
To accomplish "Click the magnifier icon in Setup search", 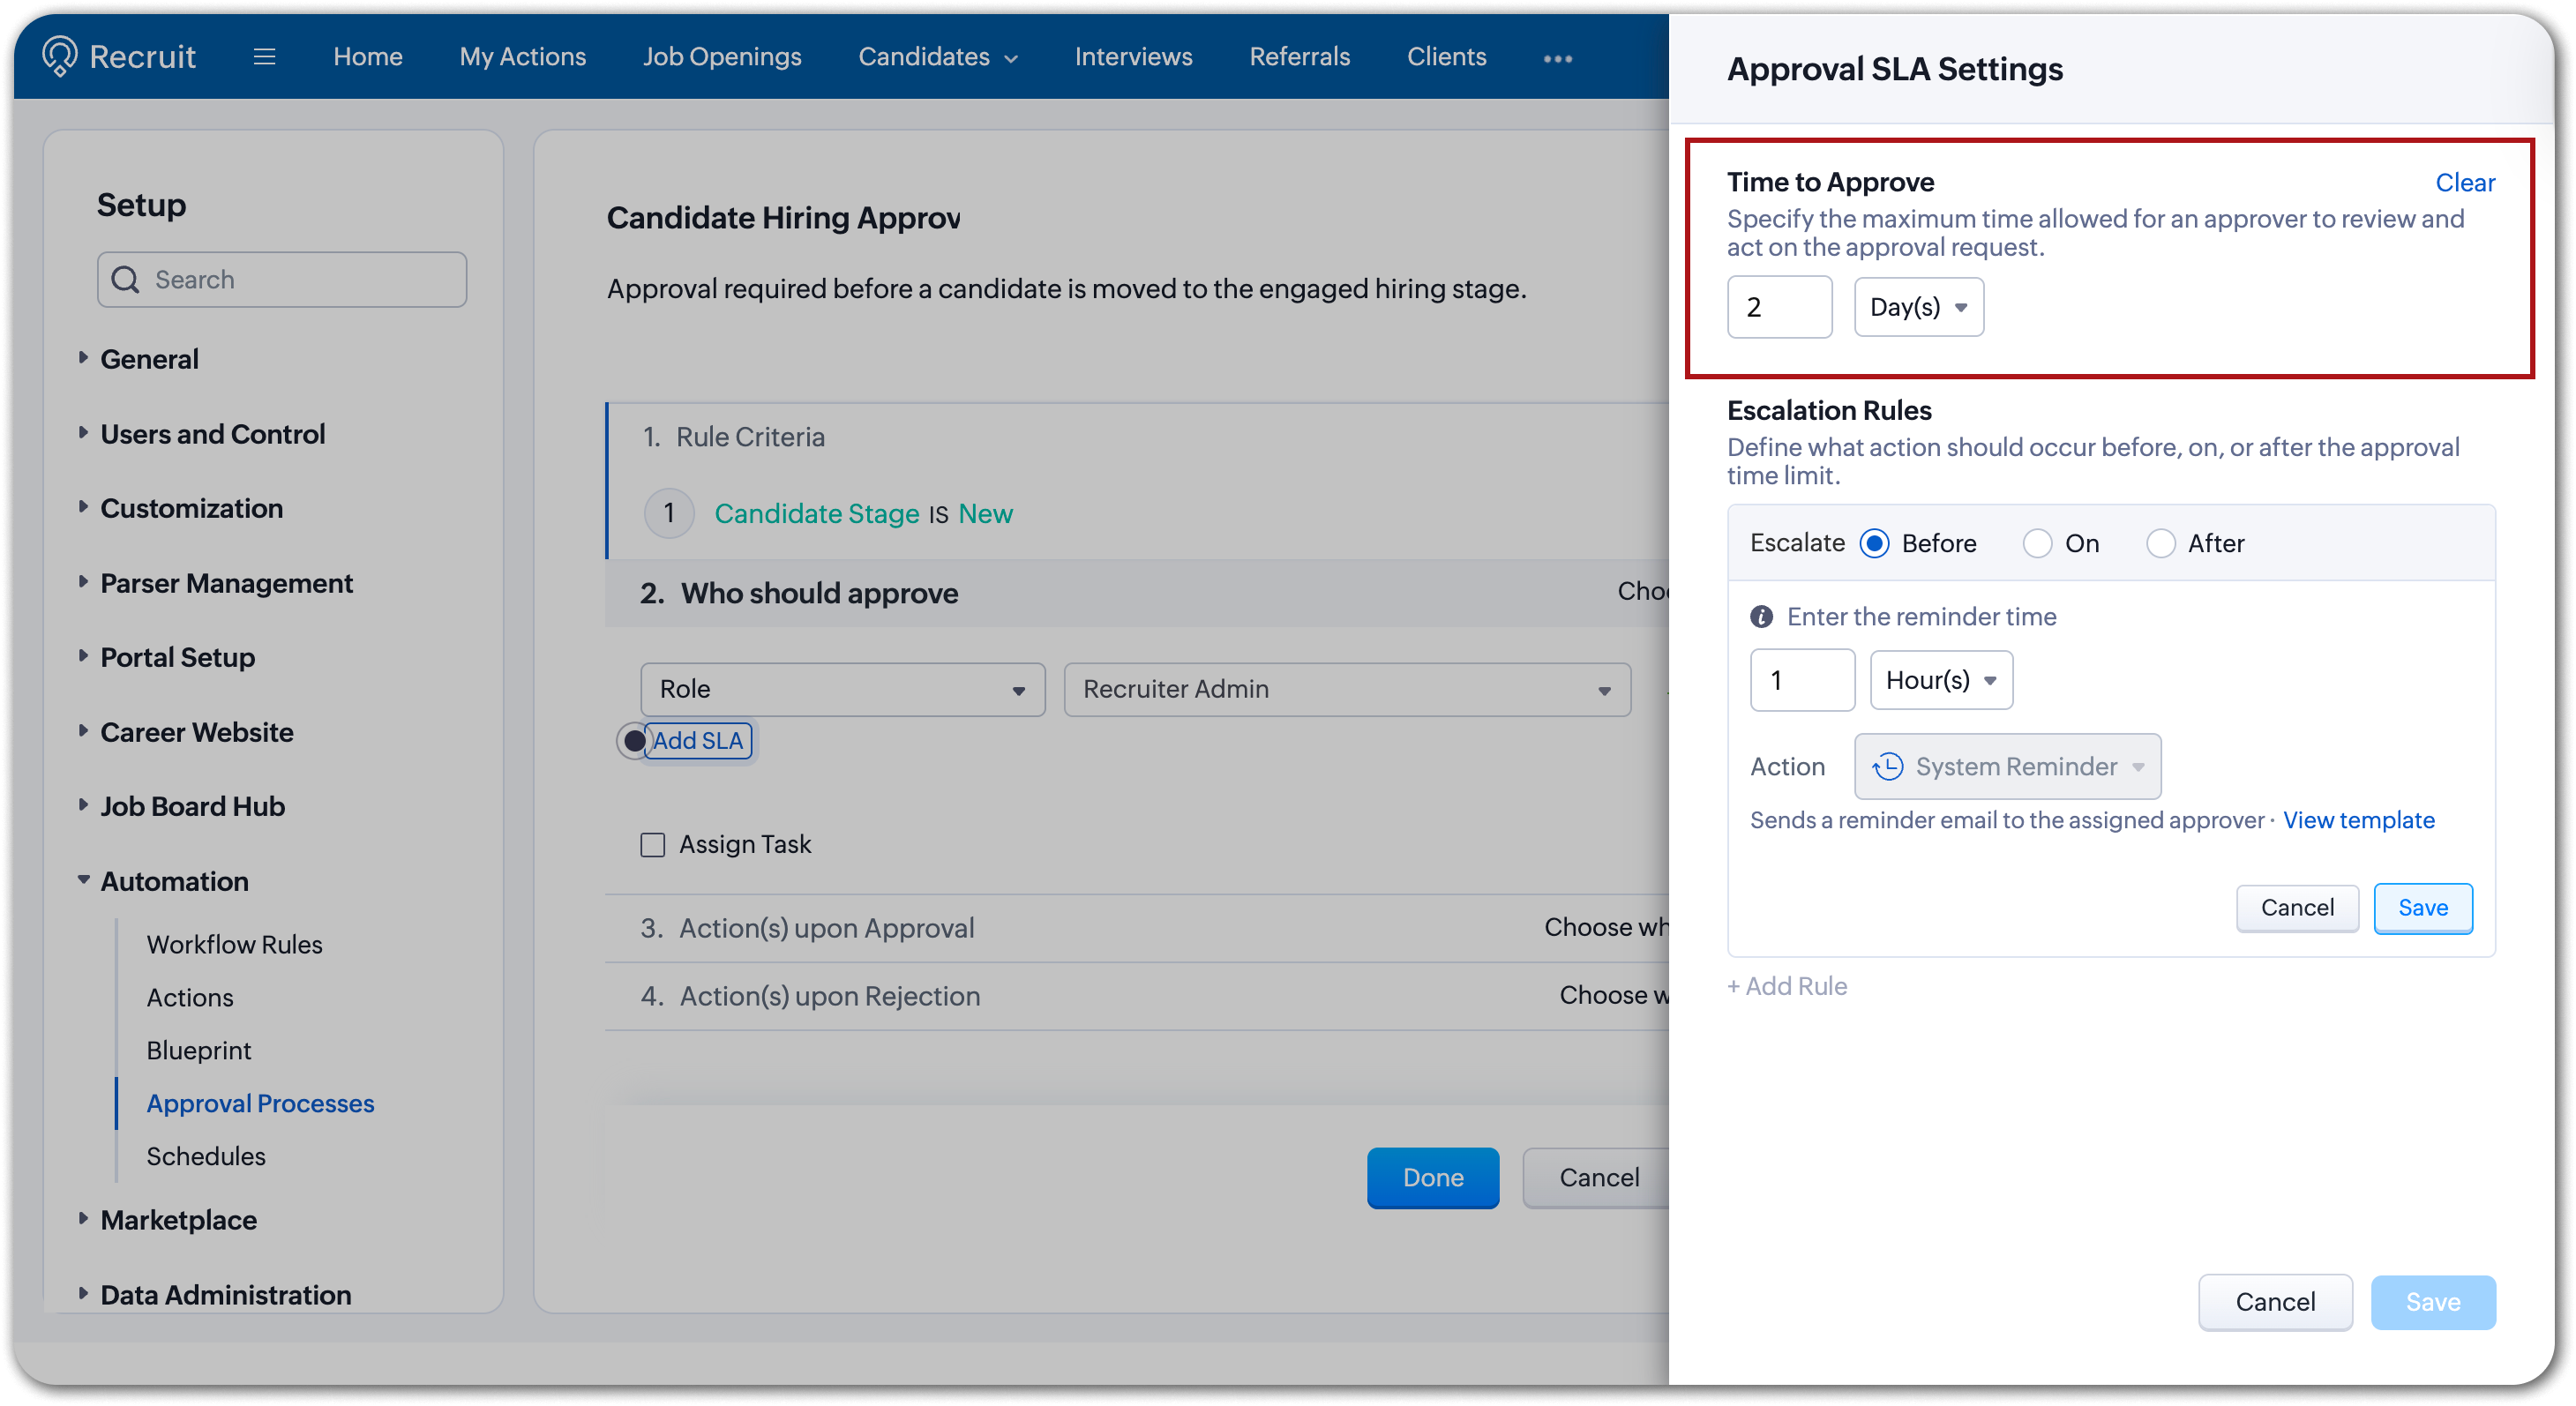I will coord(125,279).
